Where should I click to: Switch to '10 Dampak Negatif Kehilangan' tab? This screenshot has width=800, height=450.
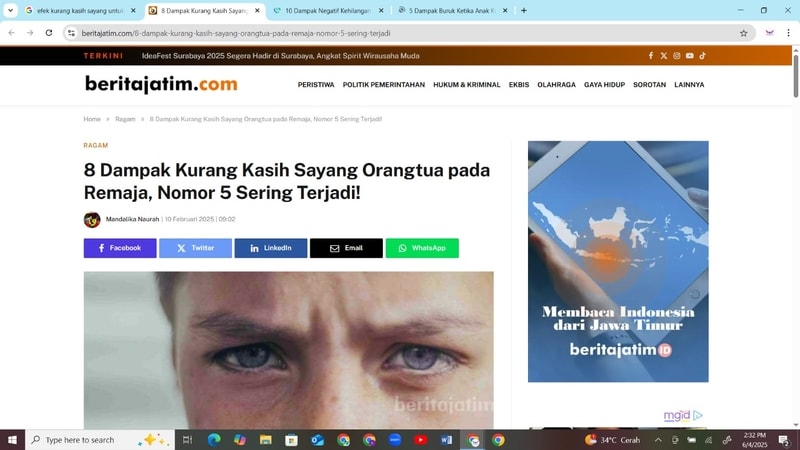327,10
